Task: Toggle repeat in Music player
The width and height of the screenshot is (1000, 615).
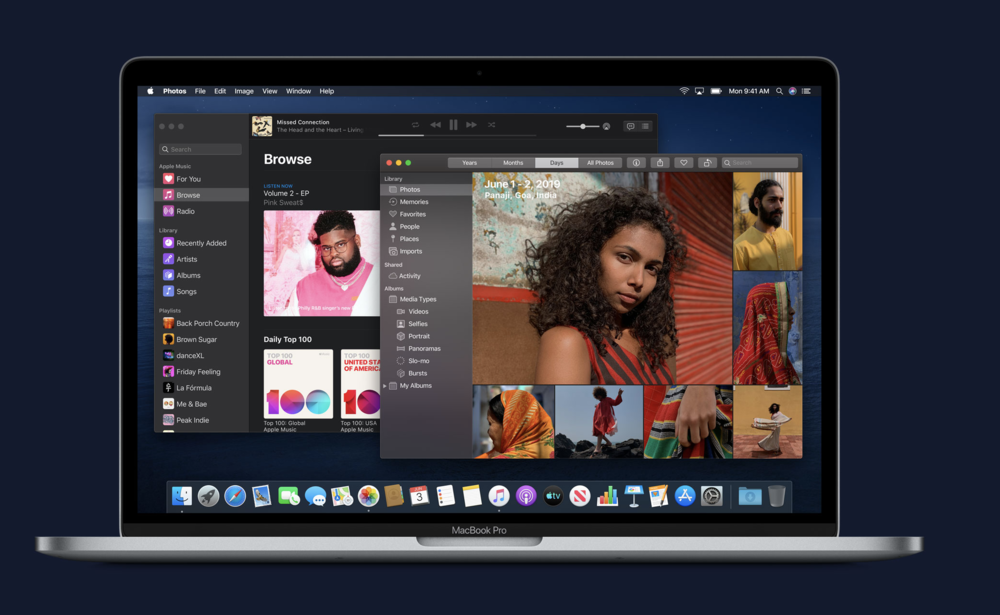Action: [x=415, y=125]
